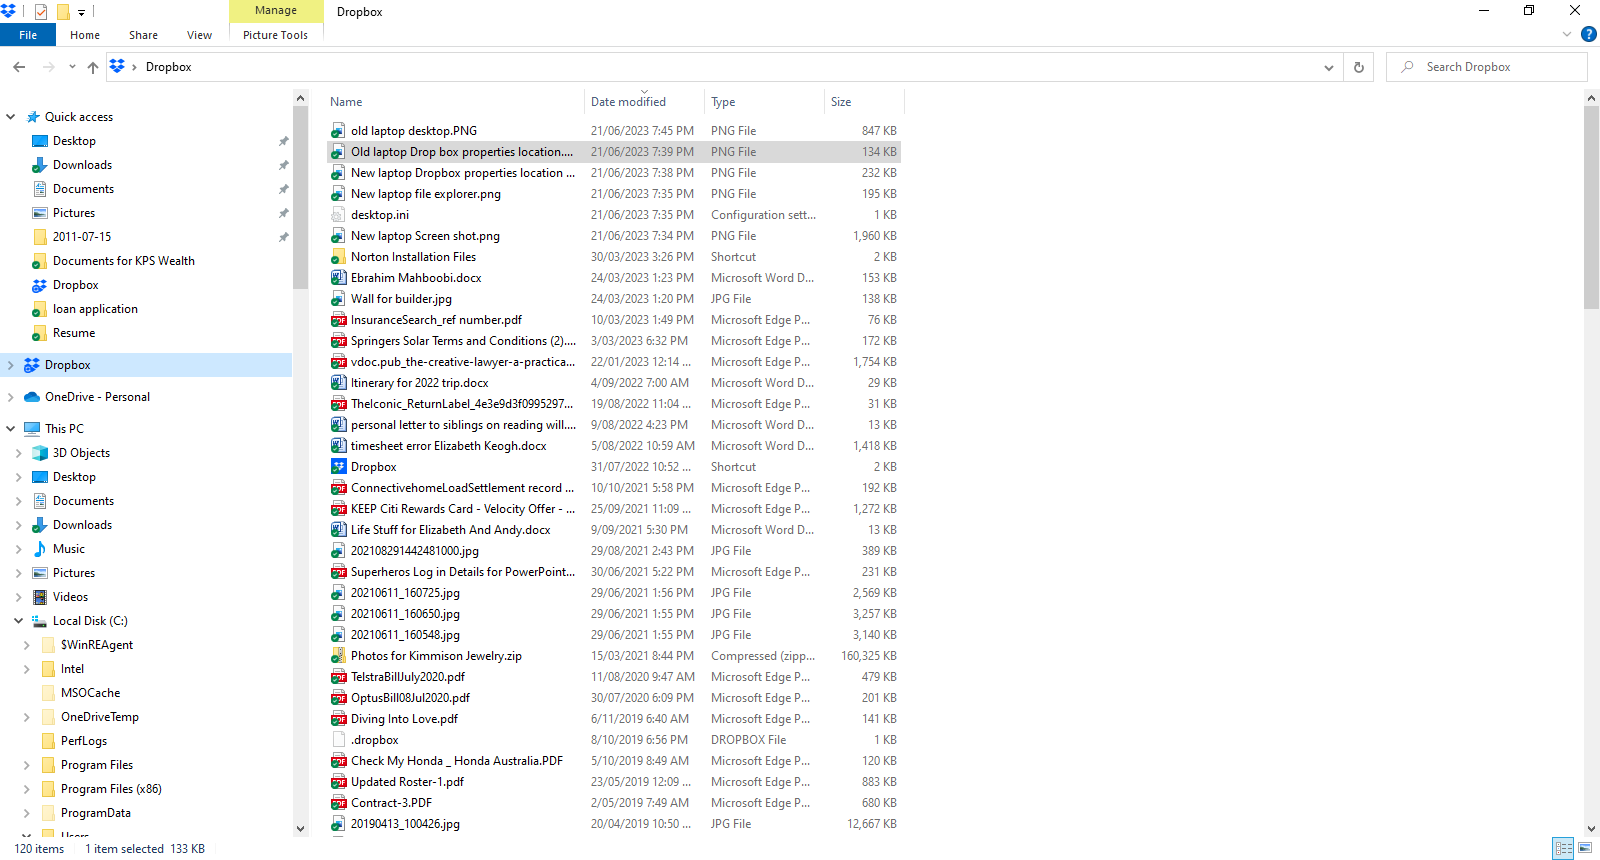Screen dimensions: 1600x860
Task: Select the .dropbox file
Action: pyautogui.click(x=375, y=740)
